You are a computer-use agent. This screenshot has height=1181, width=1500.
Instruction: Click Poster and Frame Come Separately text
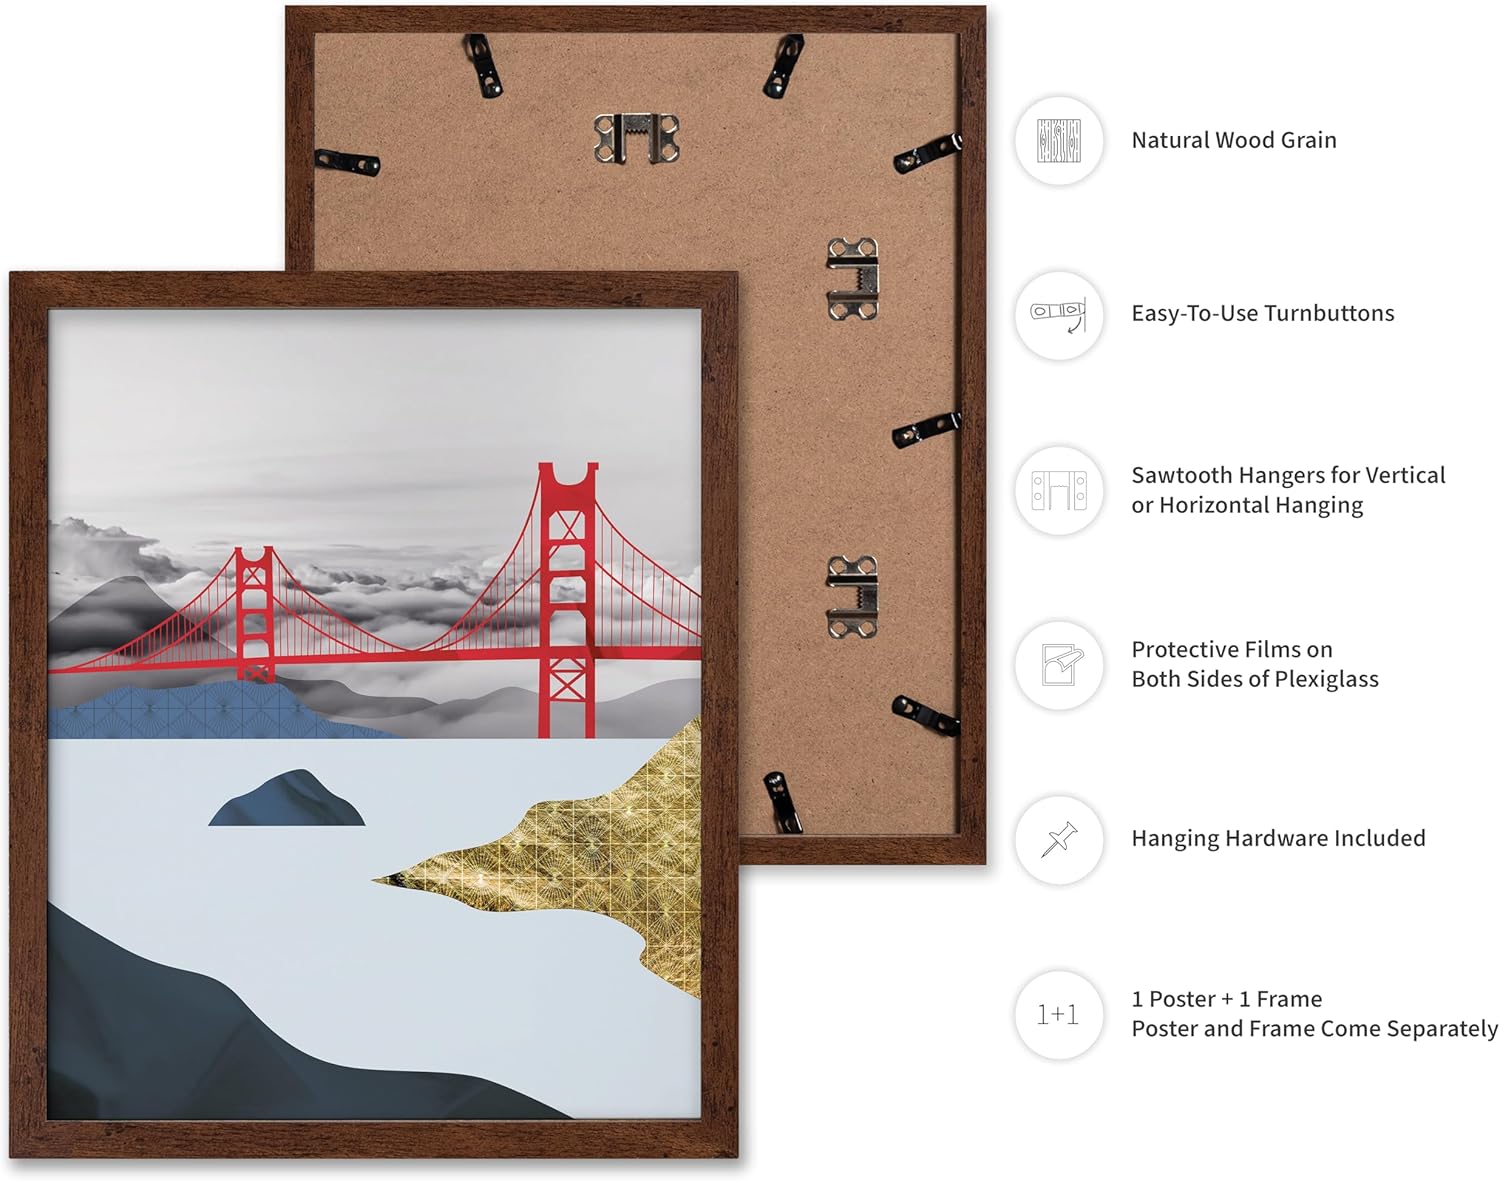click(x=1315, y=1029)
